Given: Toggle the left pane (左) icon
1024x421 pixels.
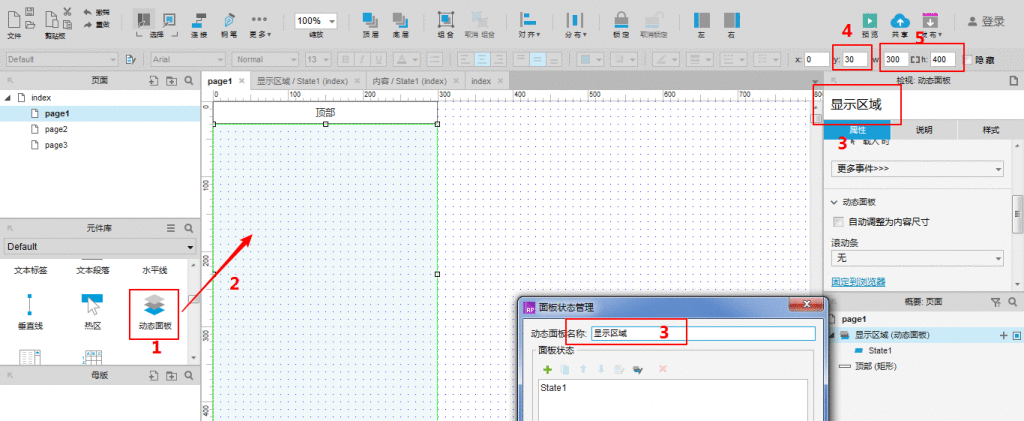Looking at the screenshot, I should pyautogui.click(x=701, y=21).
